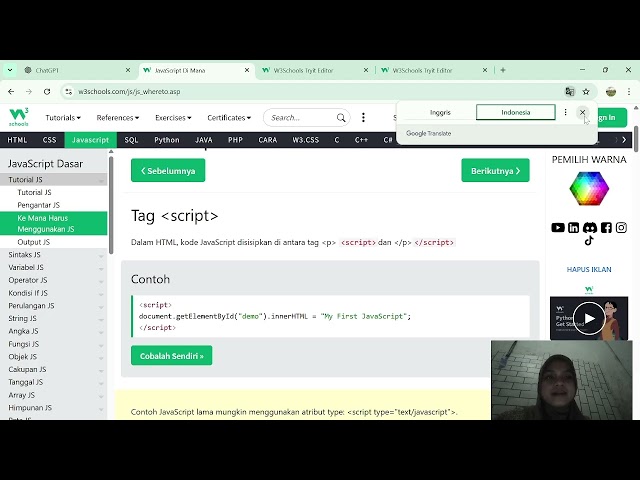Close the ChatGPT tab
Screen dimensions: 640x480
(128, 70)
